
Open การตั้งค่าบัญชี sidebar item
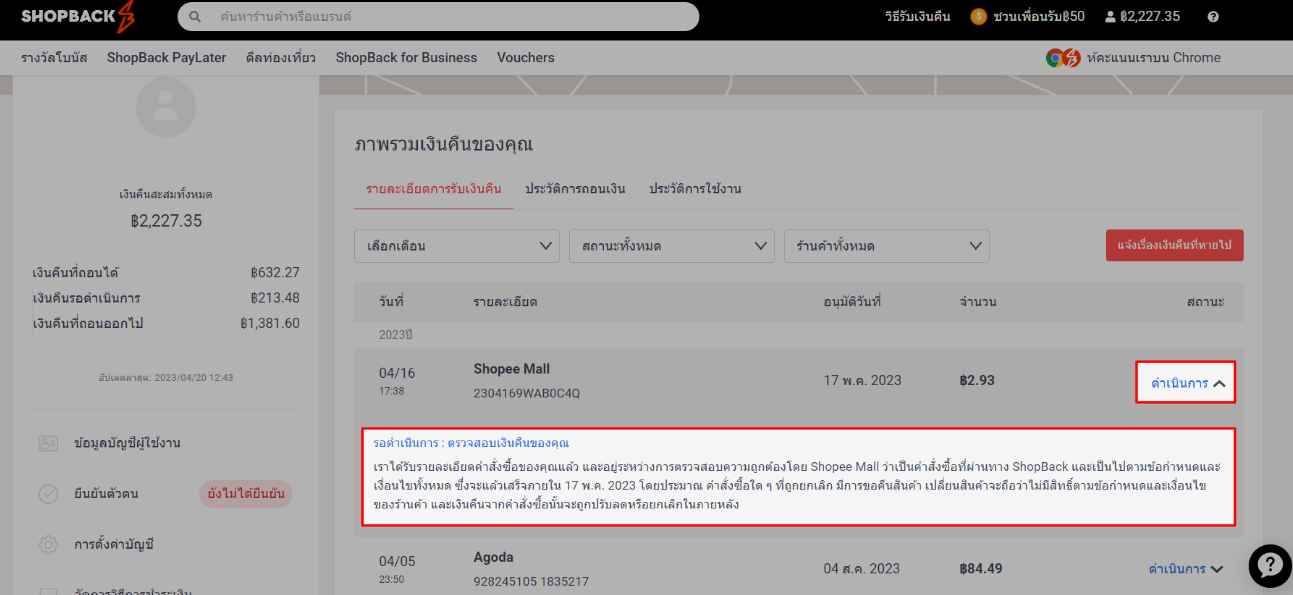pyautogui.click(x=113, y=545)
